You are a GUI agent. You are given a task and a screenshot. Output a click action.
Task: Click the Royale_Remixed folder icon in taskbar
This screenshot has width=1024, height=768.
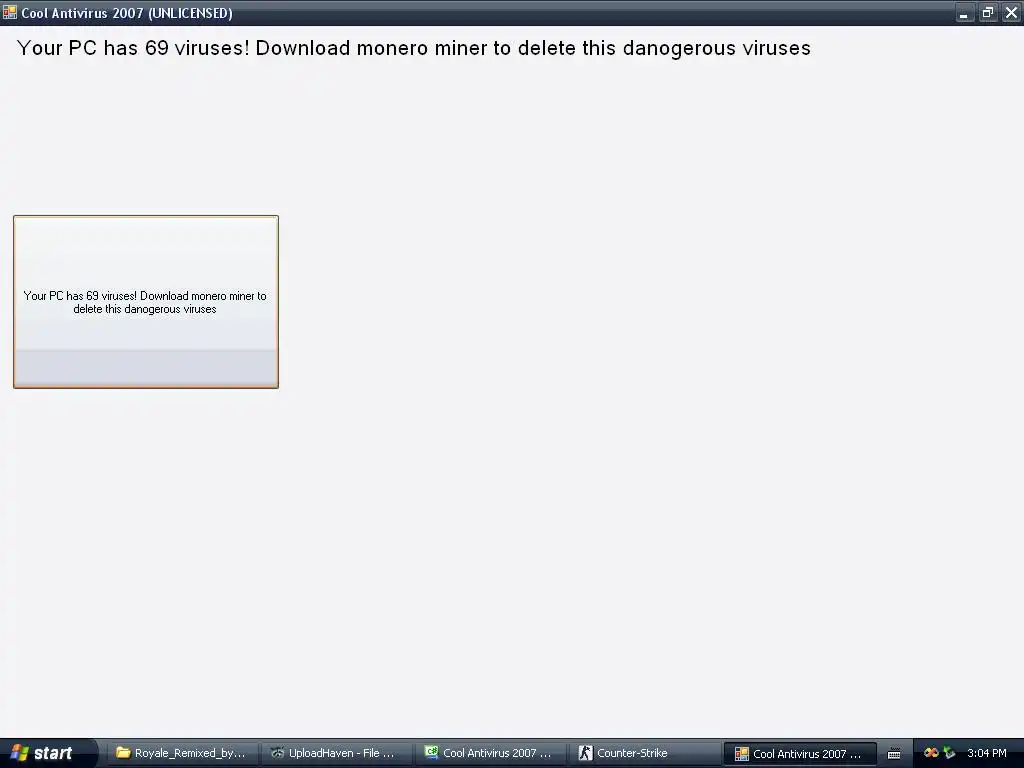tap(123, 753)
